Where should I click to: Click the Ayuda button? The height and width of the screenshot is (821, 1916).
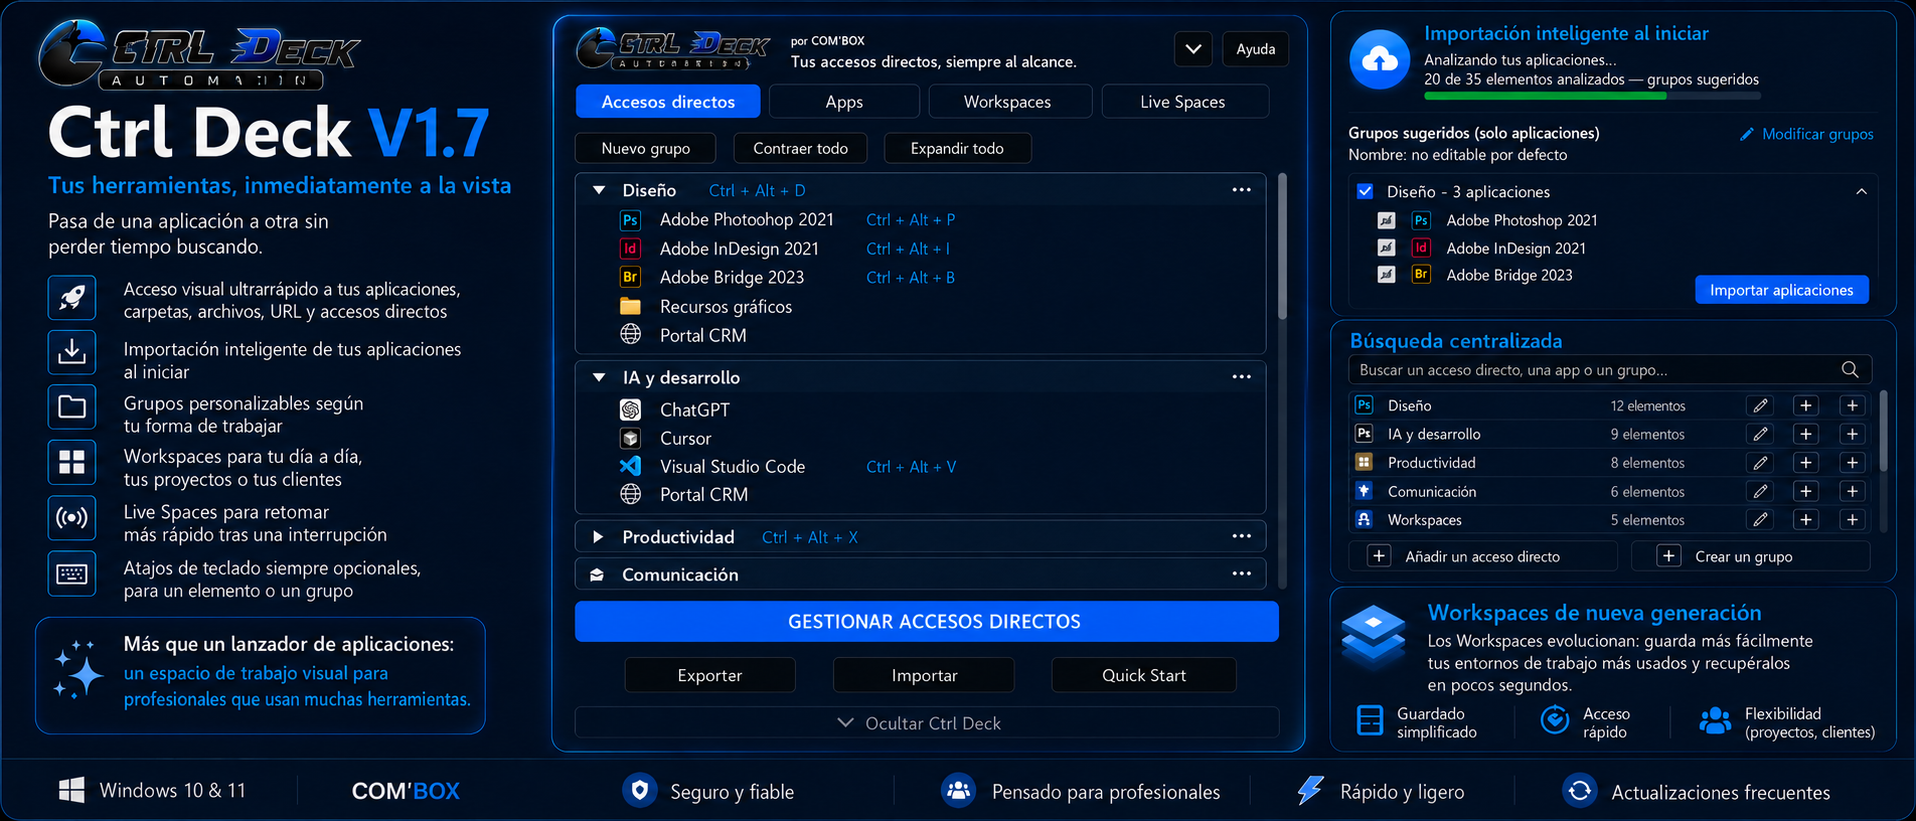[1256, 49]
